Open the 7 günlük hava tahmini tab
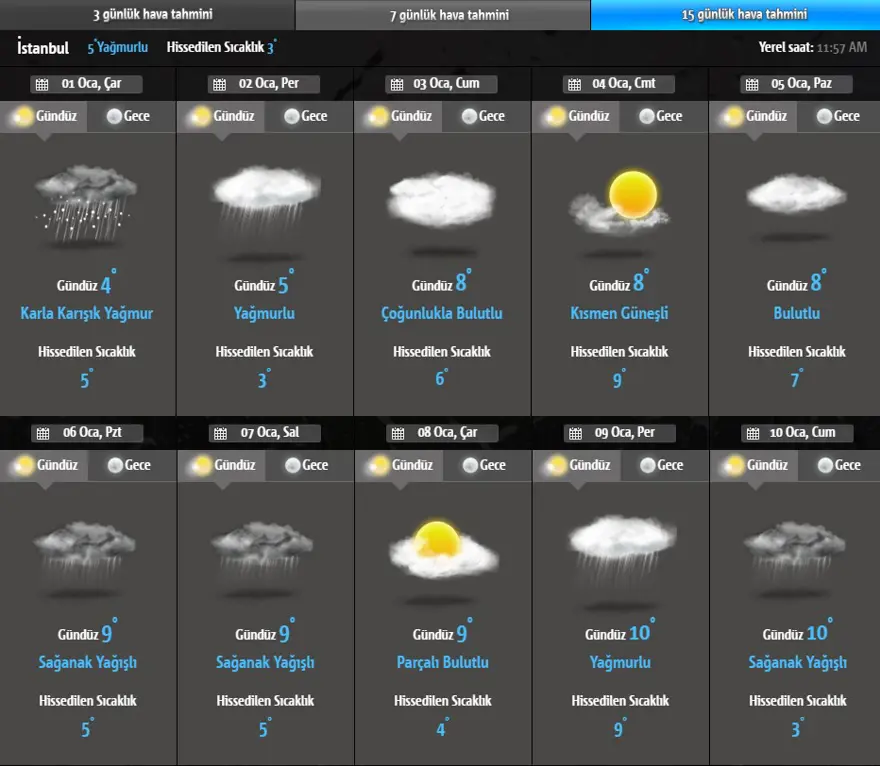This screenshot has height=766, width=880. 443,15
